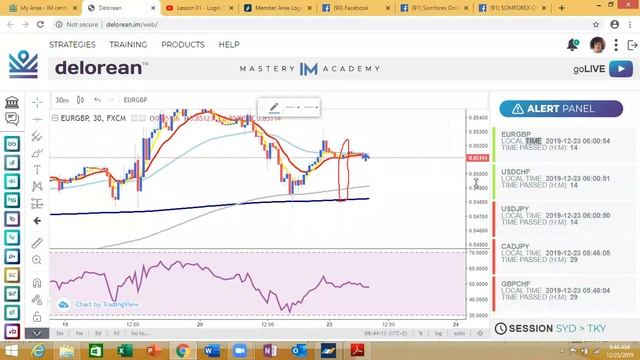Select the zoom in tool
This screenshot has height=360, width=640.
[37, 260]
